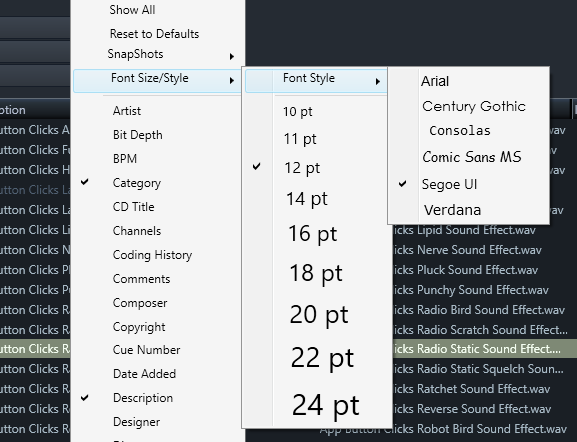Enable the BPM column
The height and width of the screenshot is (442, 577).
coord(125,159)
